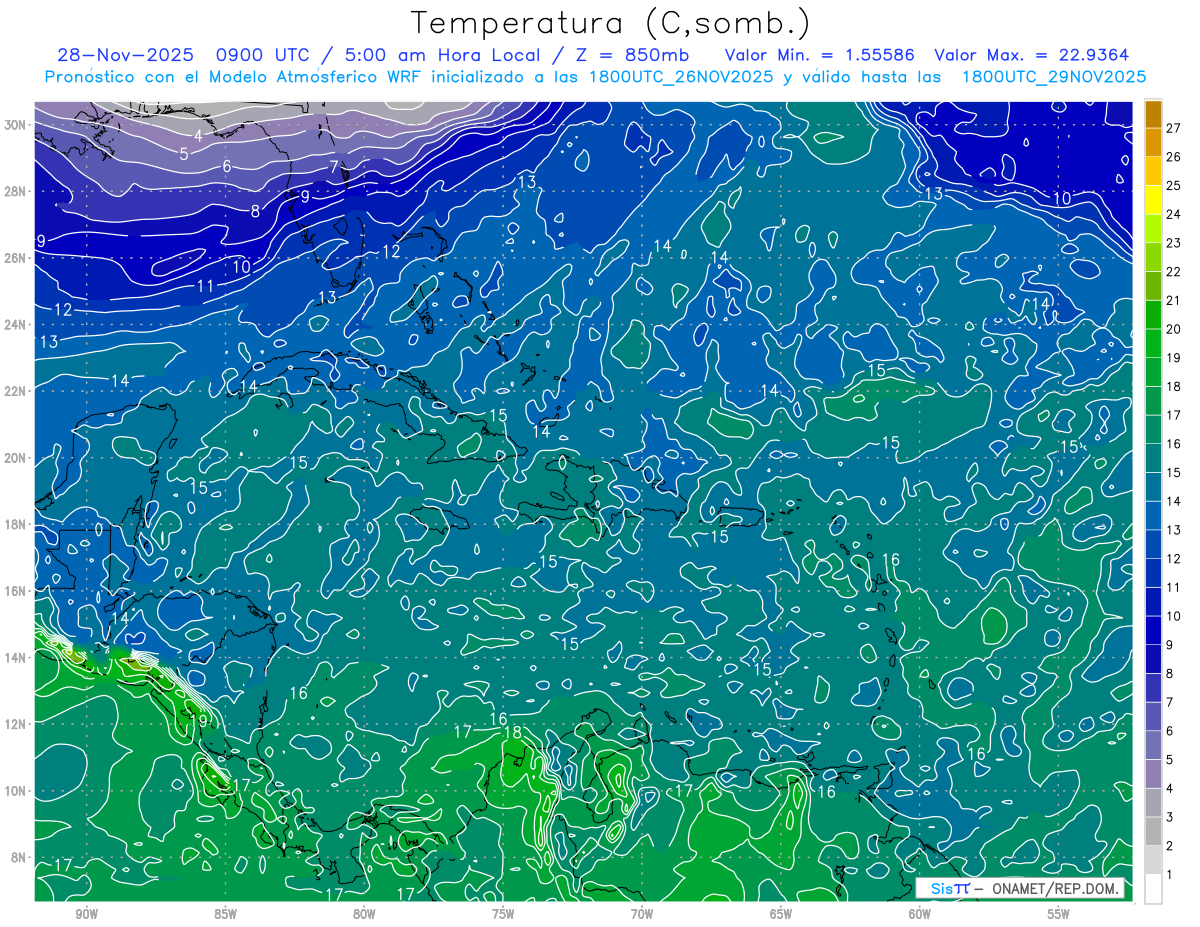The image size is (1200, 927).
Task: Click the '75W' longitude axis label
Action: 503,914
